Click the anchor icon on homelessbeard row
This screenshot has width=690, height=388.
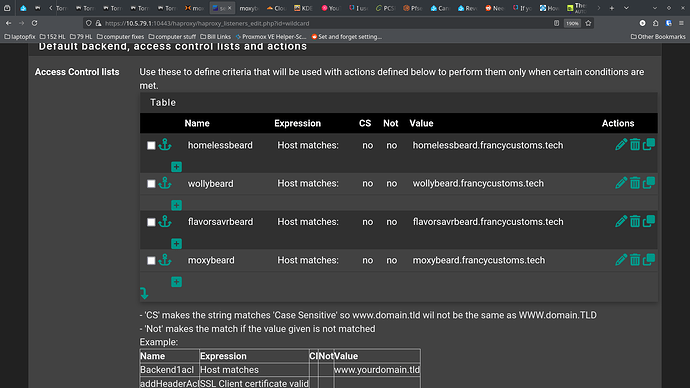coord(165,145)
